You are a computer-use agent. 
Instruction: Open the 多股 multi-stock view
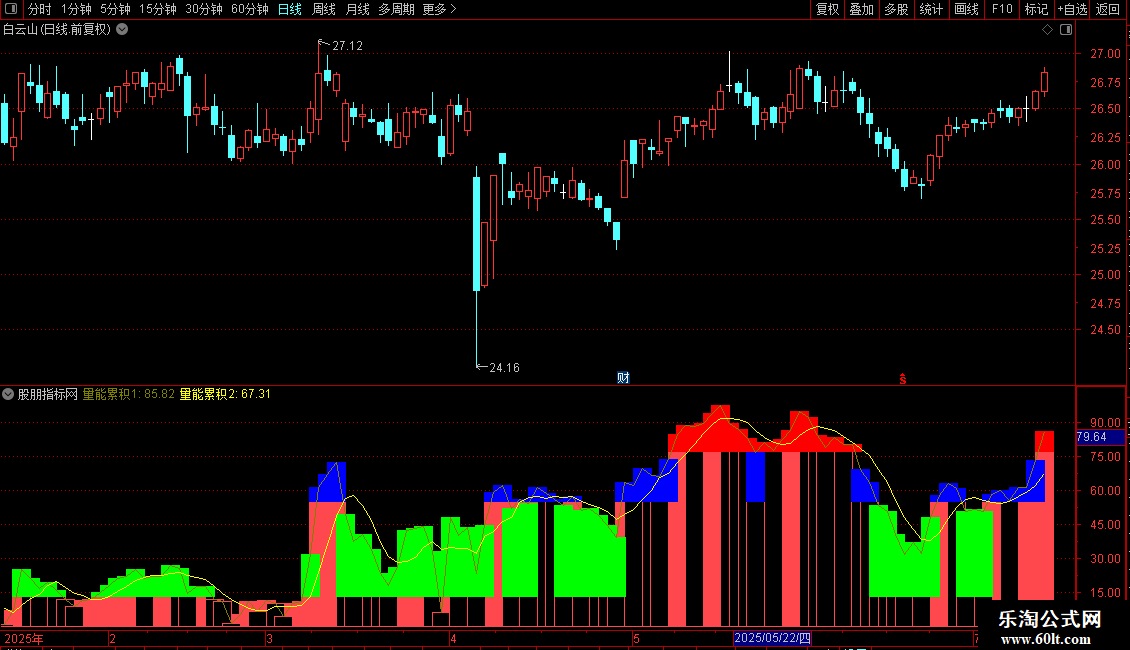896,9
